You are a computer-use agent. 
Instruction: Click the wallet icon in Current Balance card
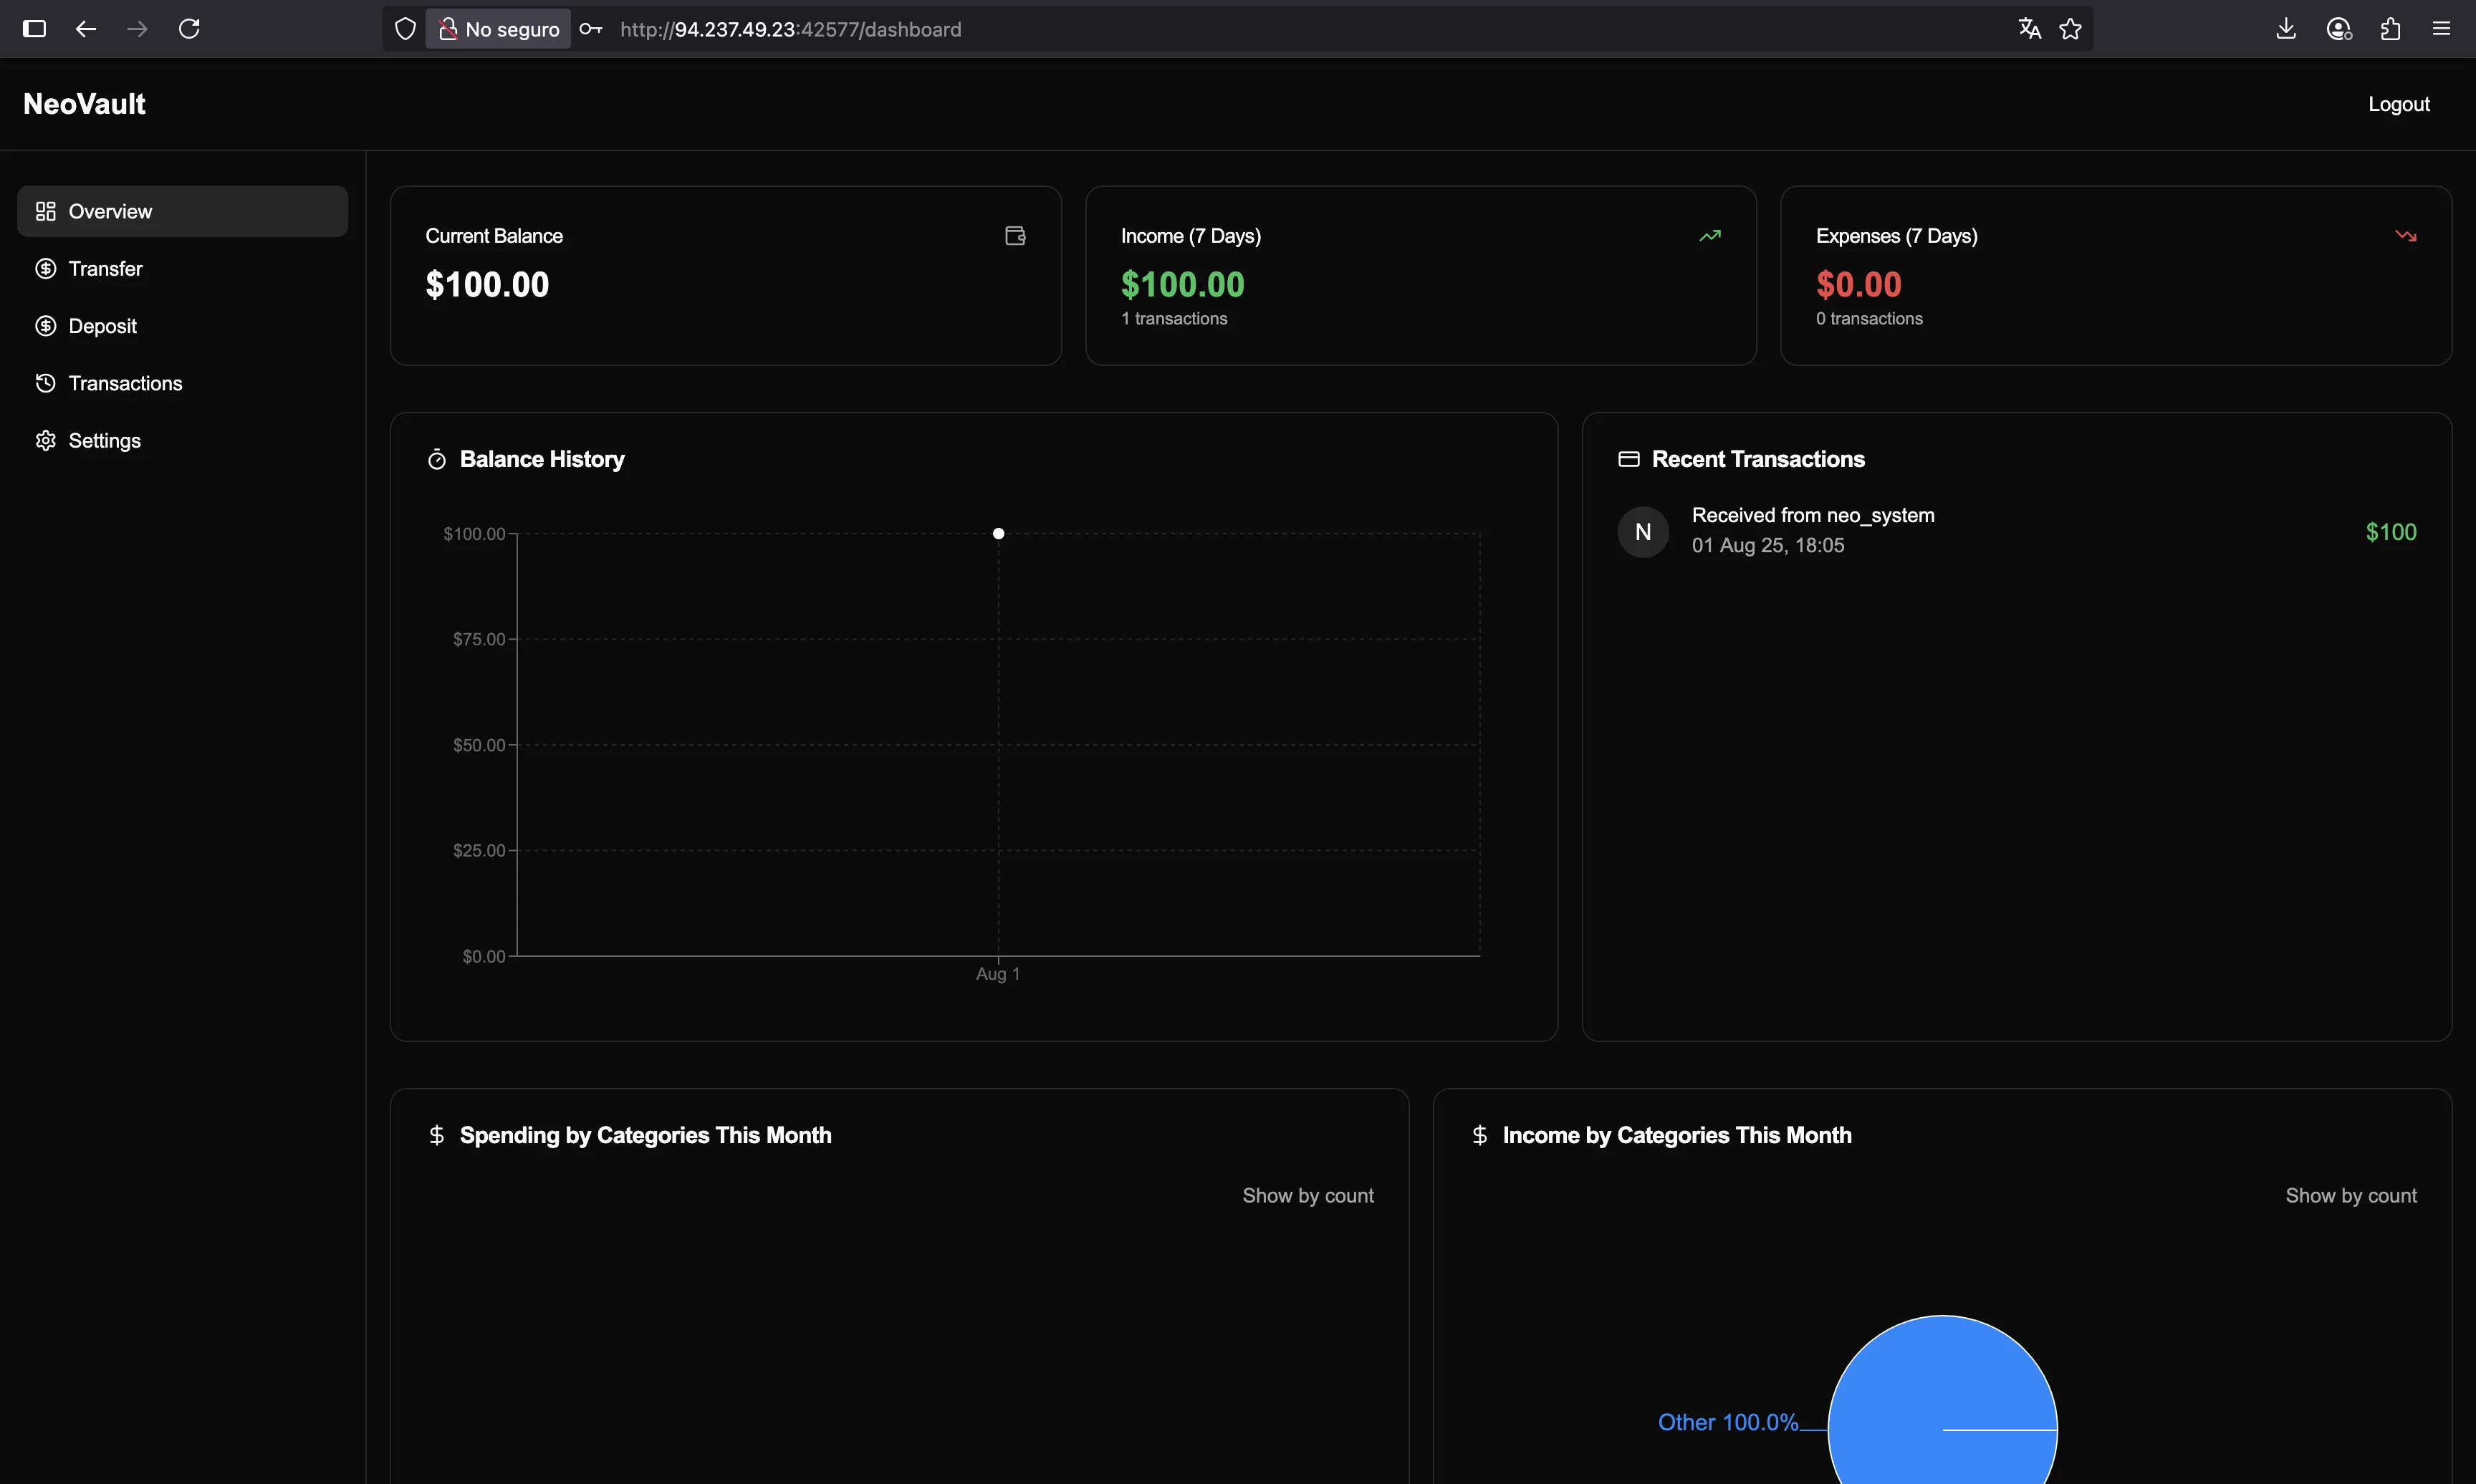click(1015, 236)
